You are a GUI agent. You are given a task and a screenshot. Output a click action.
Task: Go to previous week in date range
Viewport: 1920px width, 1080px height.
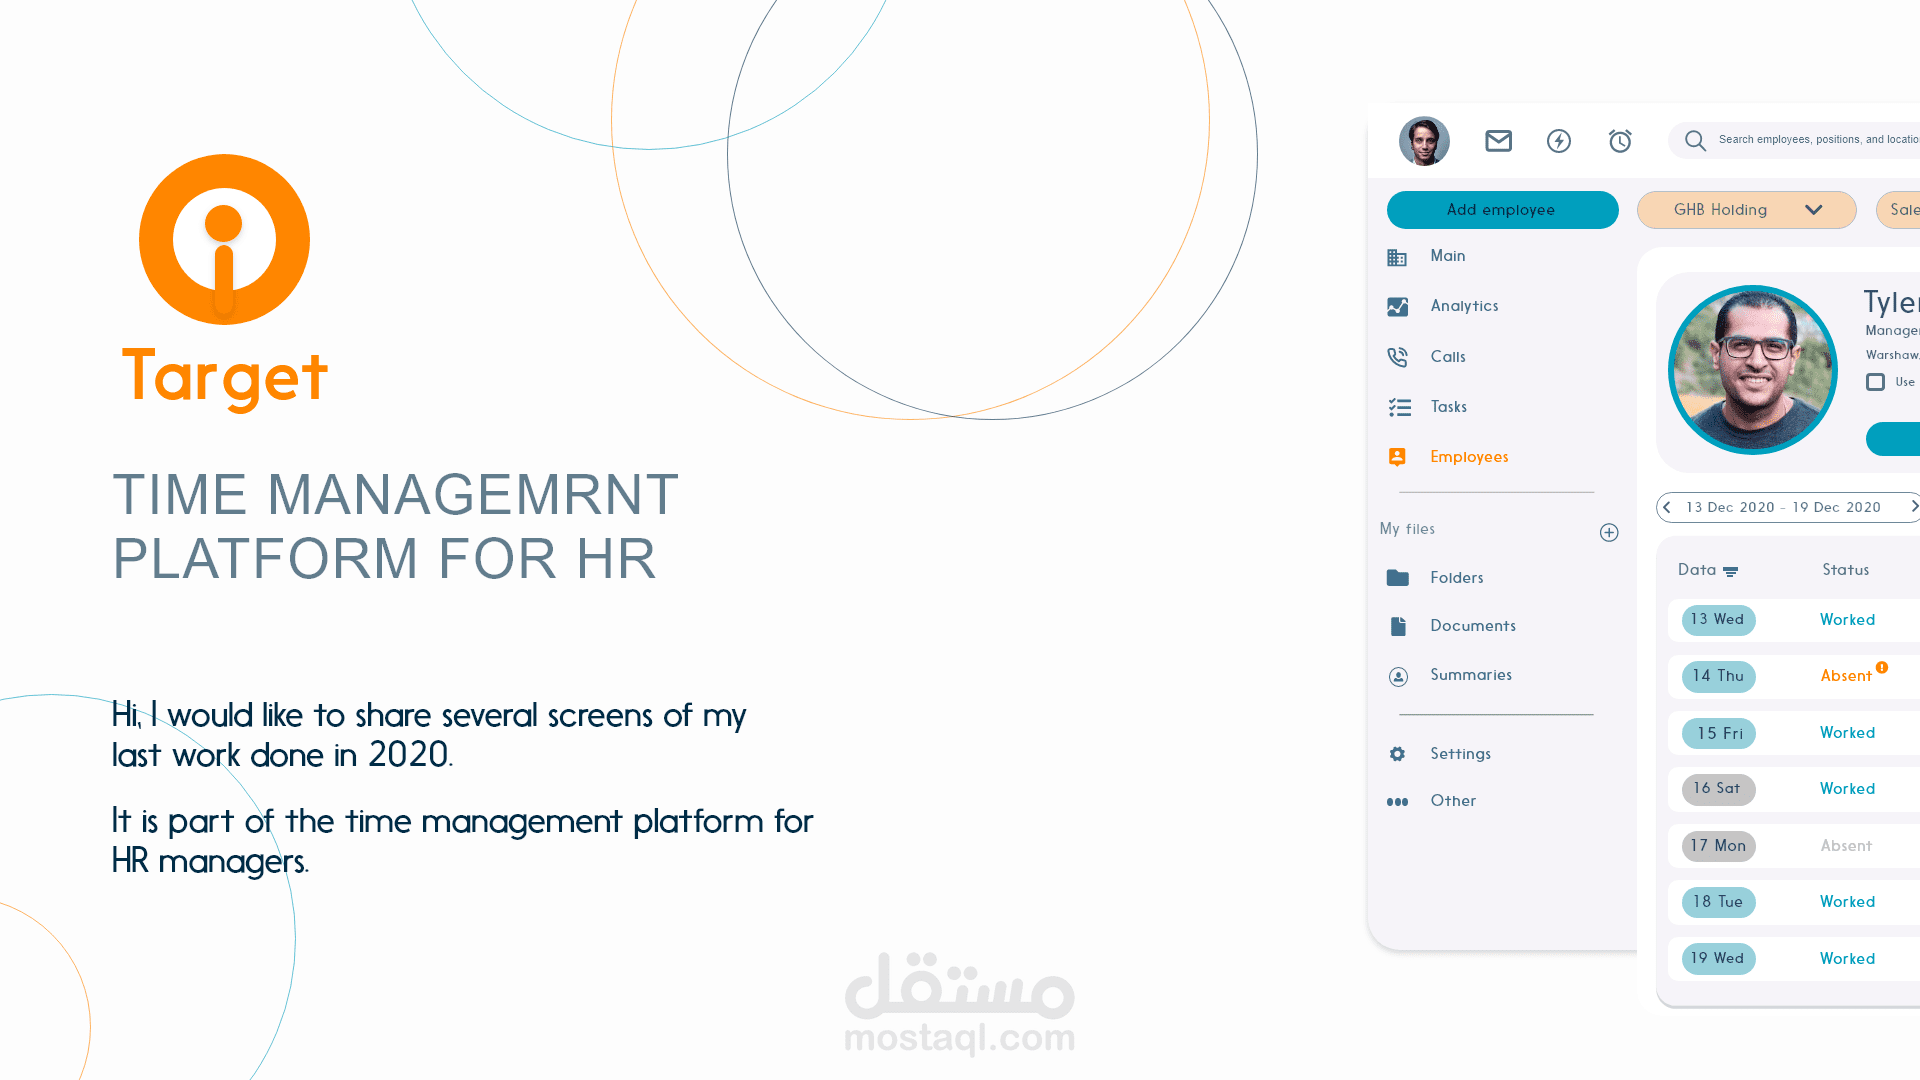click(1667, 507)
